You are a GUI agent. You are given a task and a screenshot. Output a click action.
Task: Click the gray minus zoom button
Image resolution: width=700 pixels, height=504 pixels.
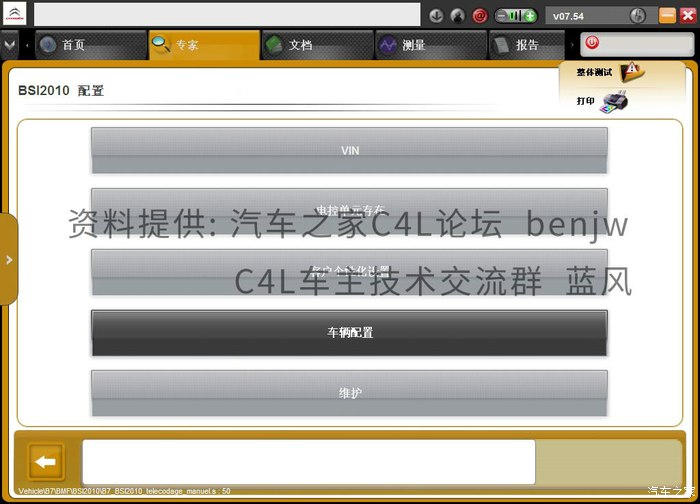click(x=502, y=16)
